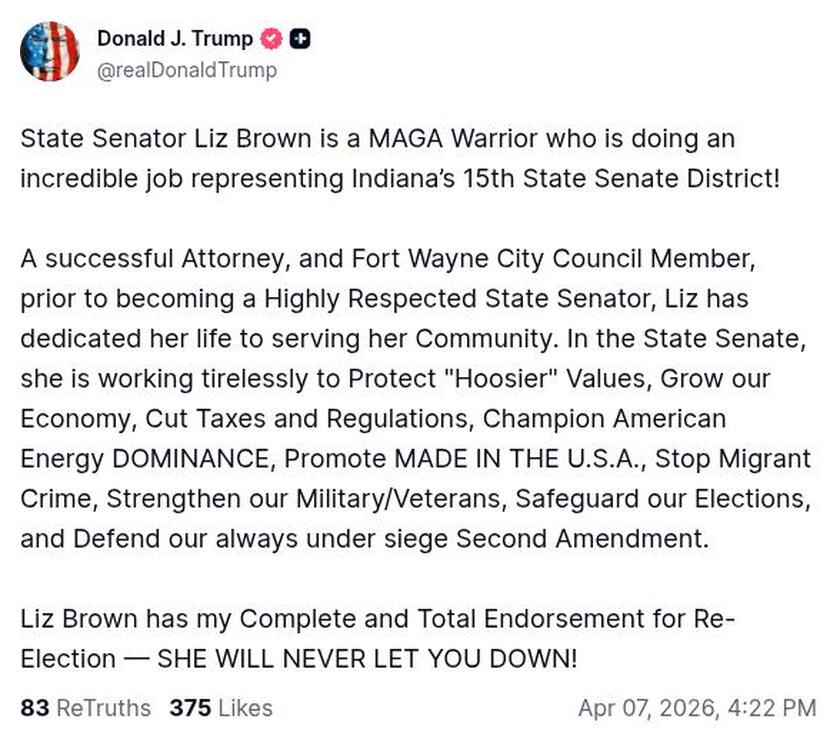Screen dimensions: 840x749
Task: Click "Fort Wayne City Council Member" text
Action: [547, 258]
